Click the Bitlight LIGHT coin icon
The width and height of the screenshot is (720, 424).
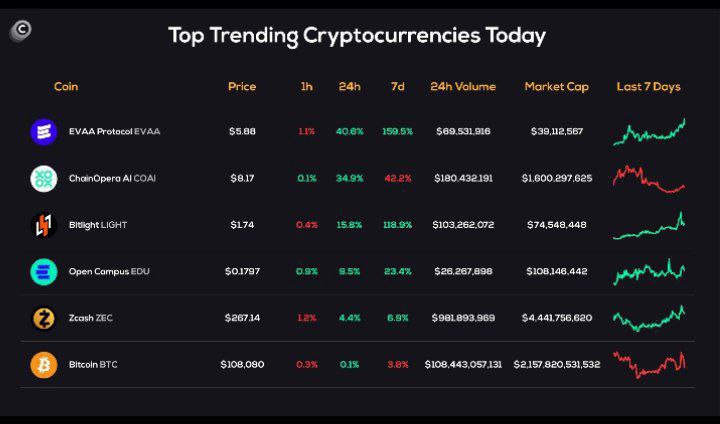44,225
